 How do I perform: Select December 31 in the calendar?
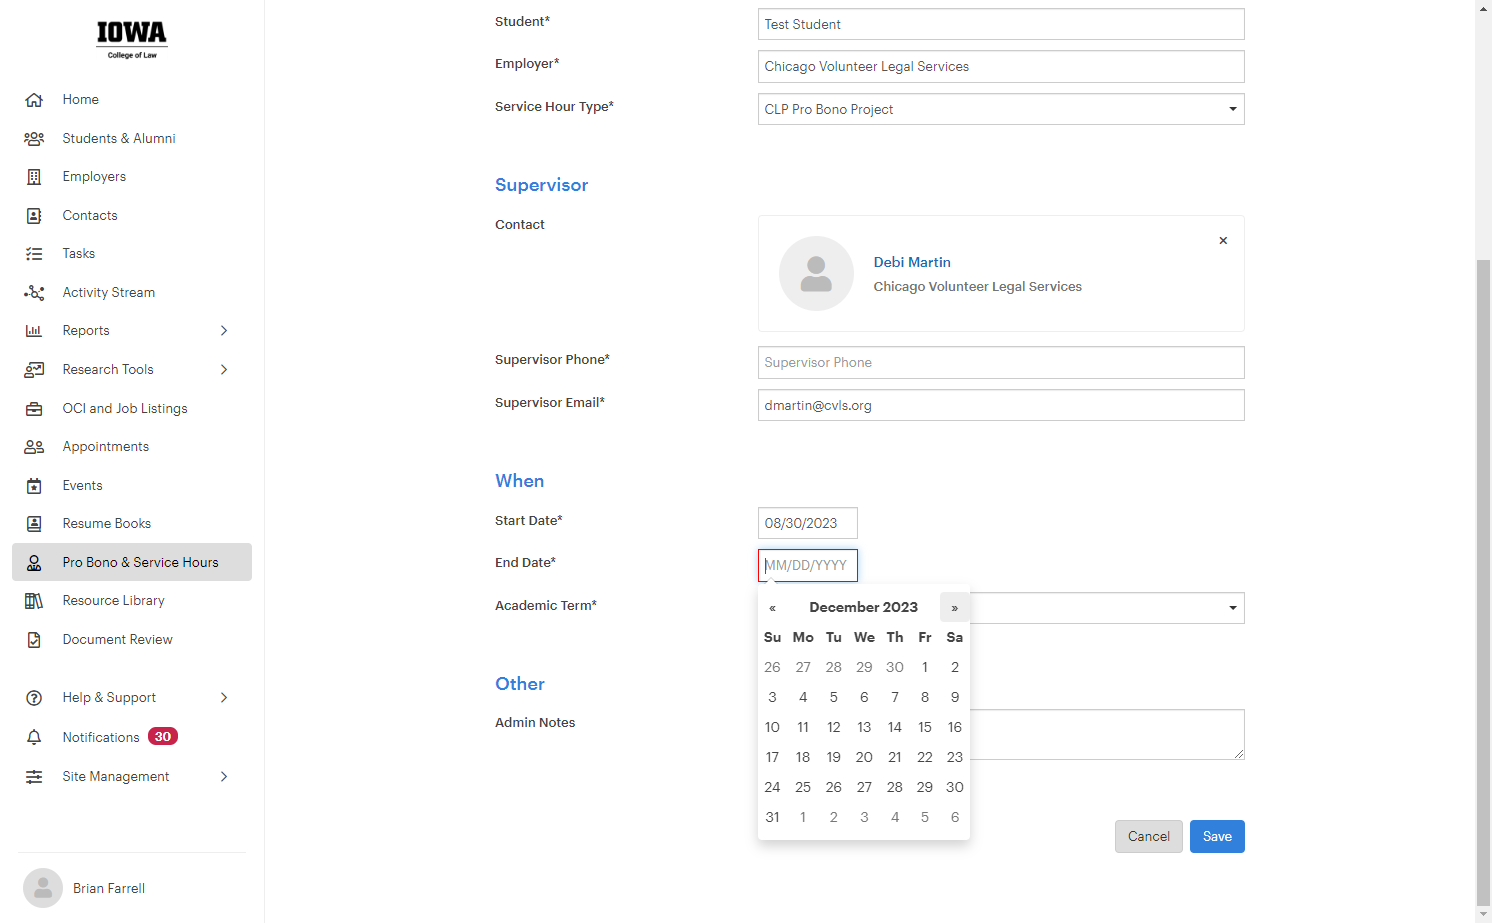click(x=773, y=817)
